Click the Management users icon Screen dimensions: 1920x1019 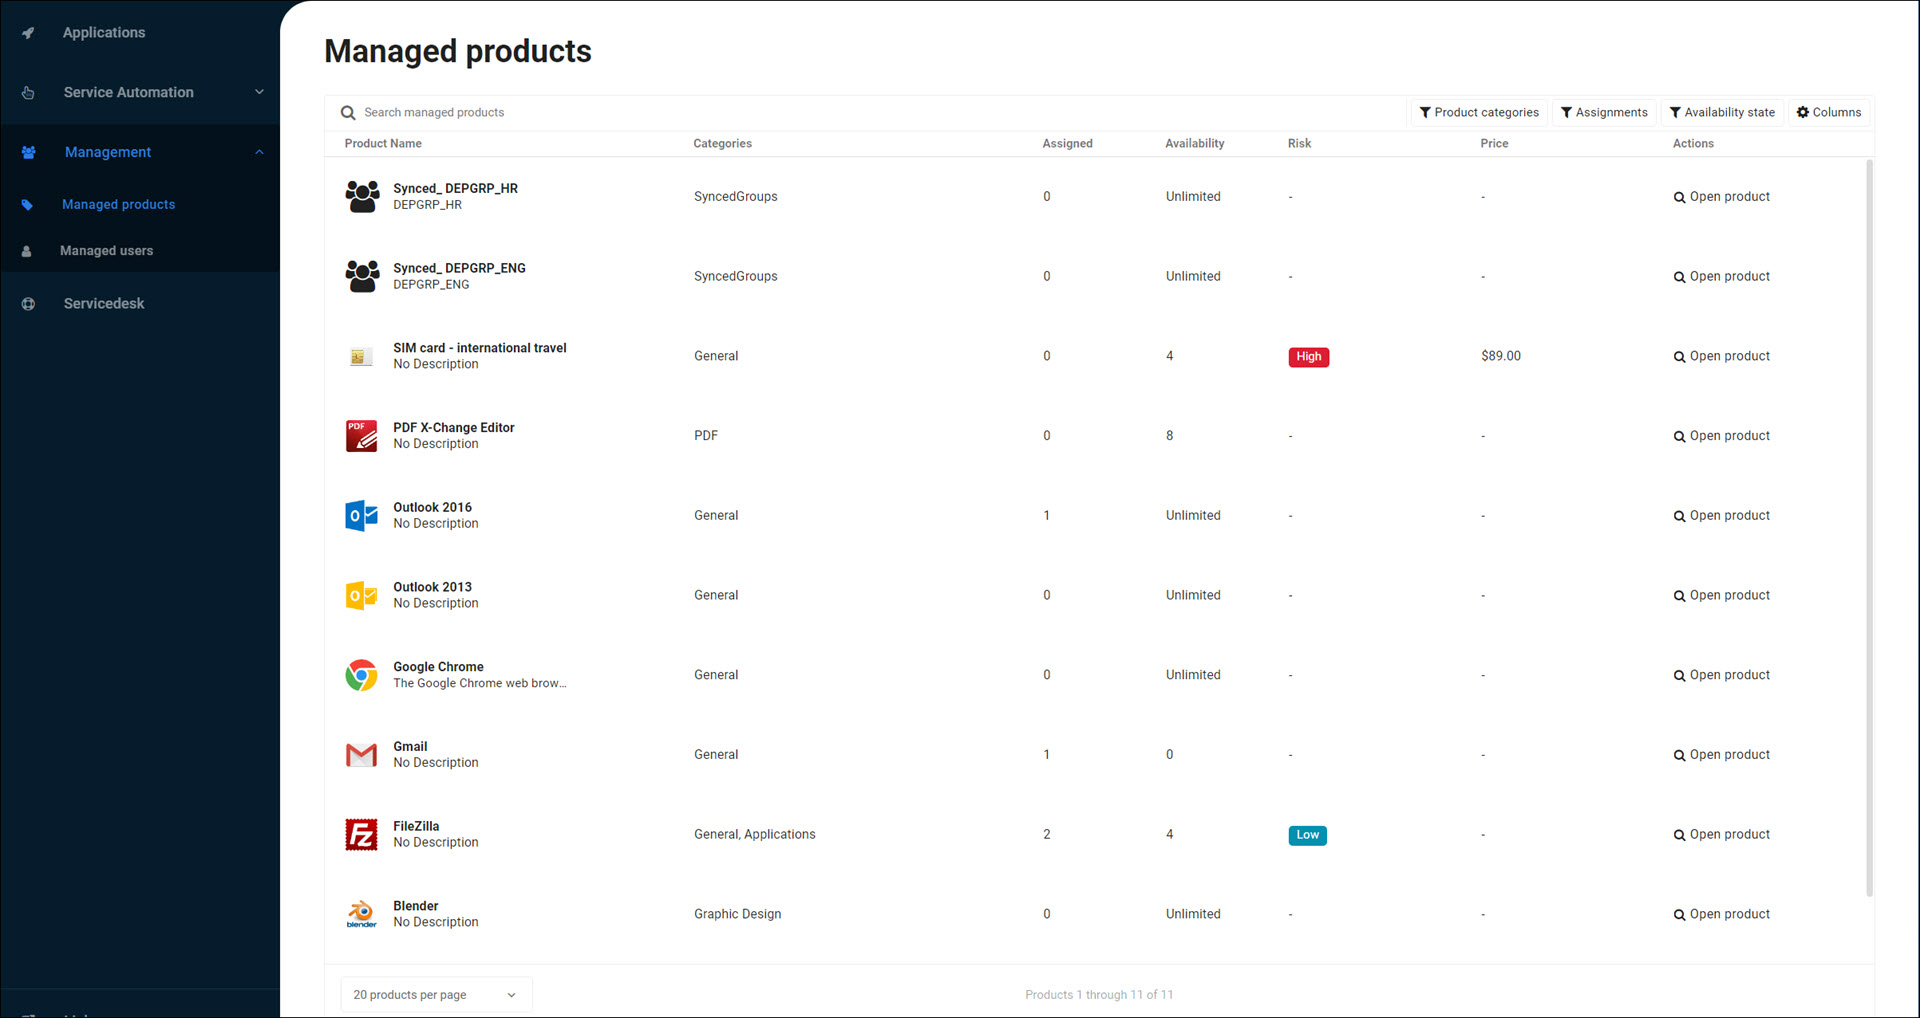click(28, 152)
